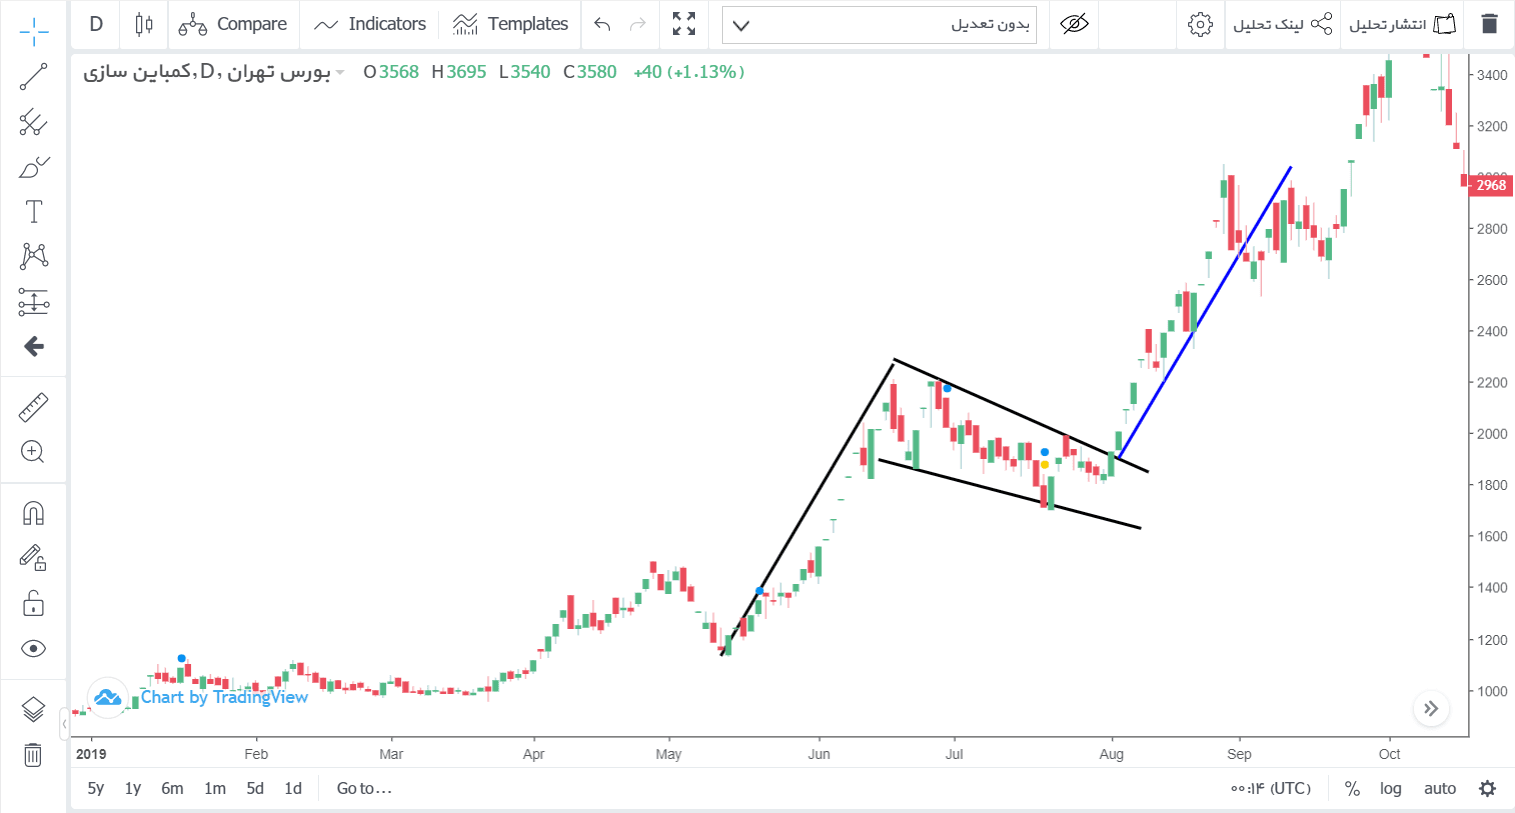The height and width of the screenshot is (813, 1515).
Task: Toggle auto scale mode
Action: coord(1440,788)
